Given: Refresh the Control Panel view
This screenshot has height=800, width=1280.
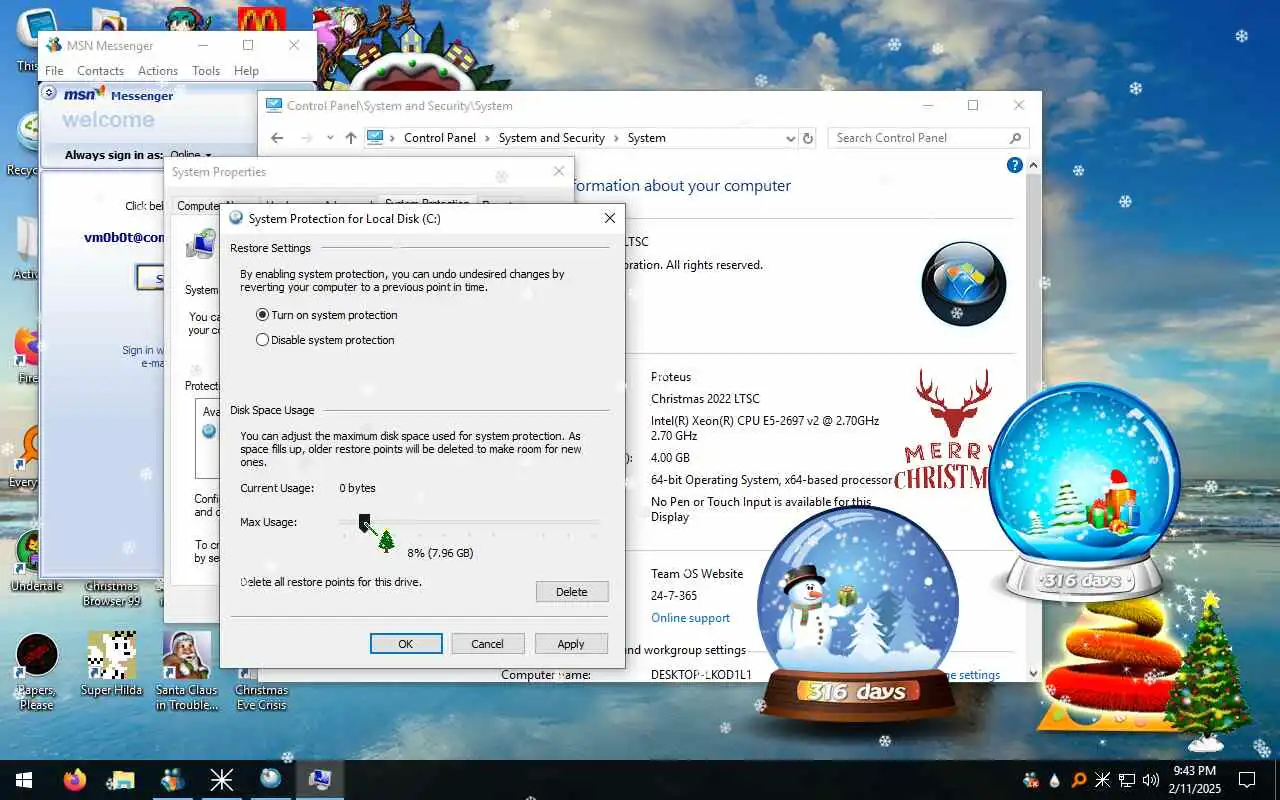Looking at the screenshot, I should point(808,138).
